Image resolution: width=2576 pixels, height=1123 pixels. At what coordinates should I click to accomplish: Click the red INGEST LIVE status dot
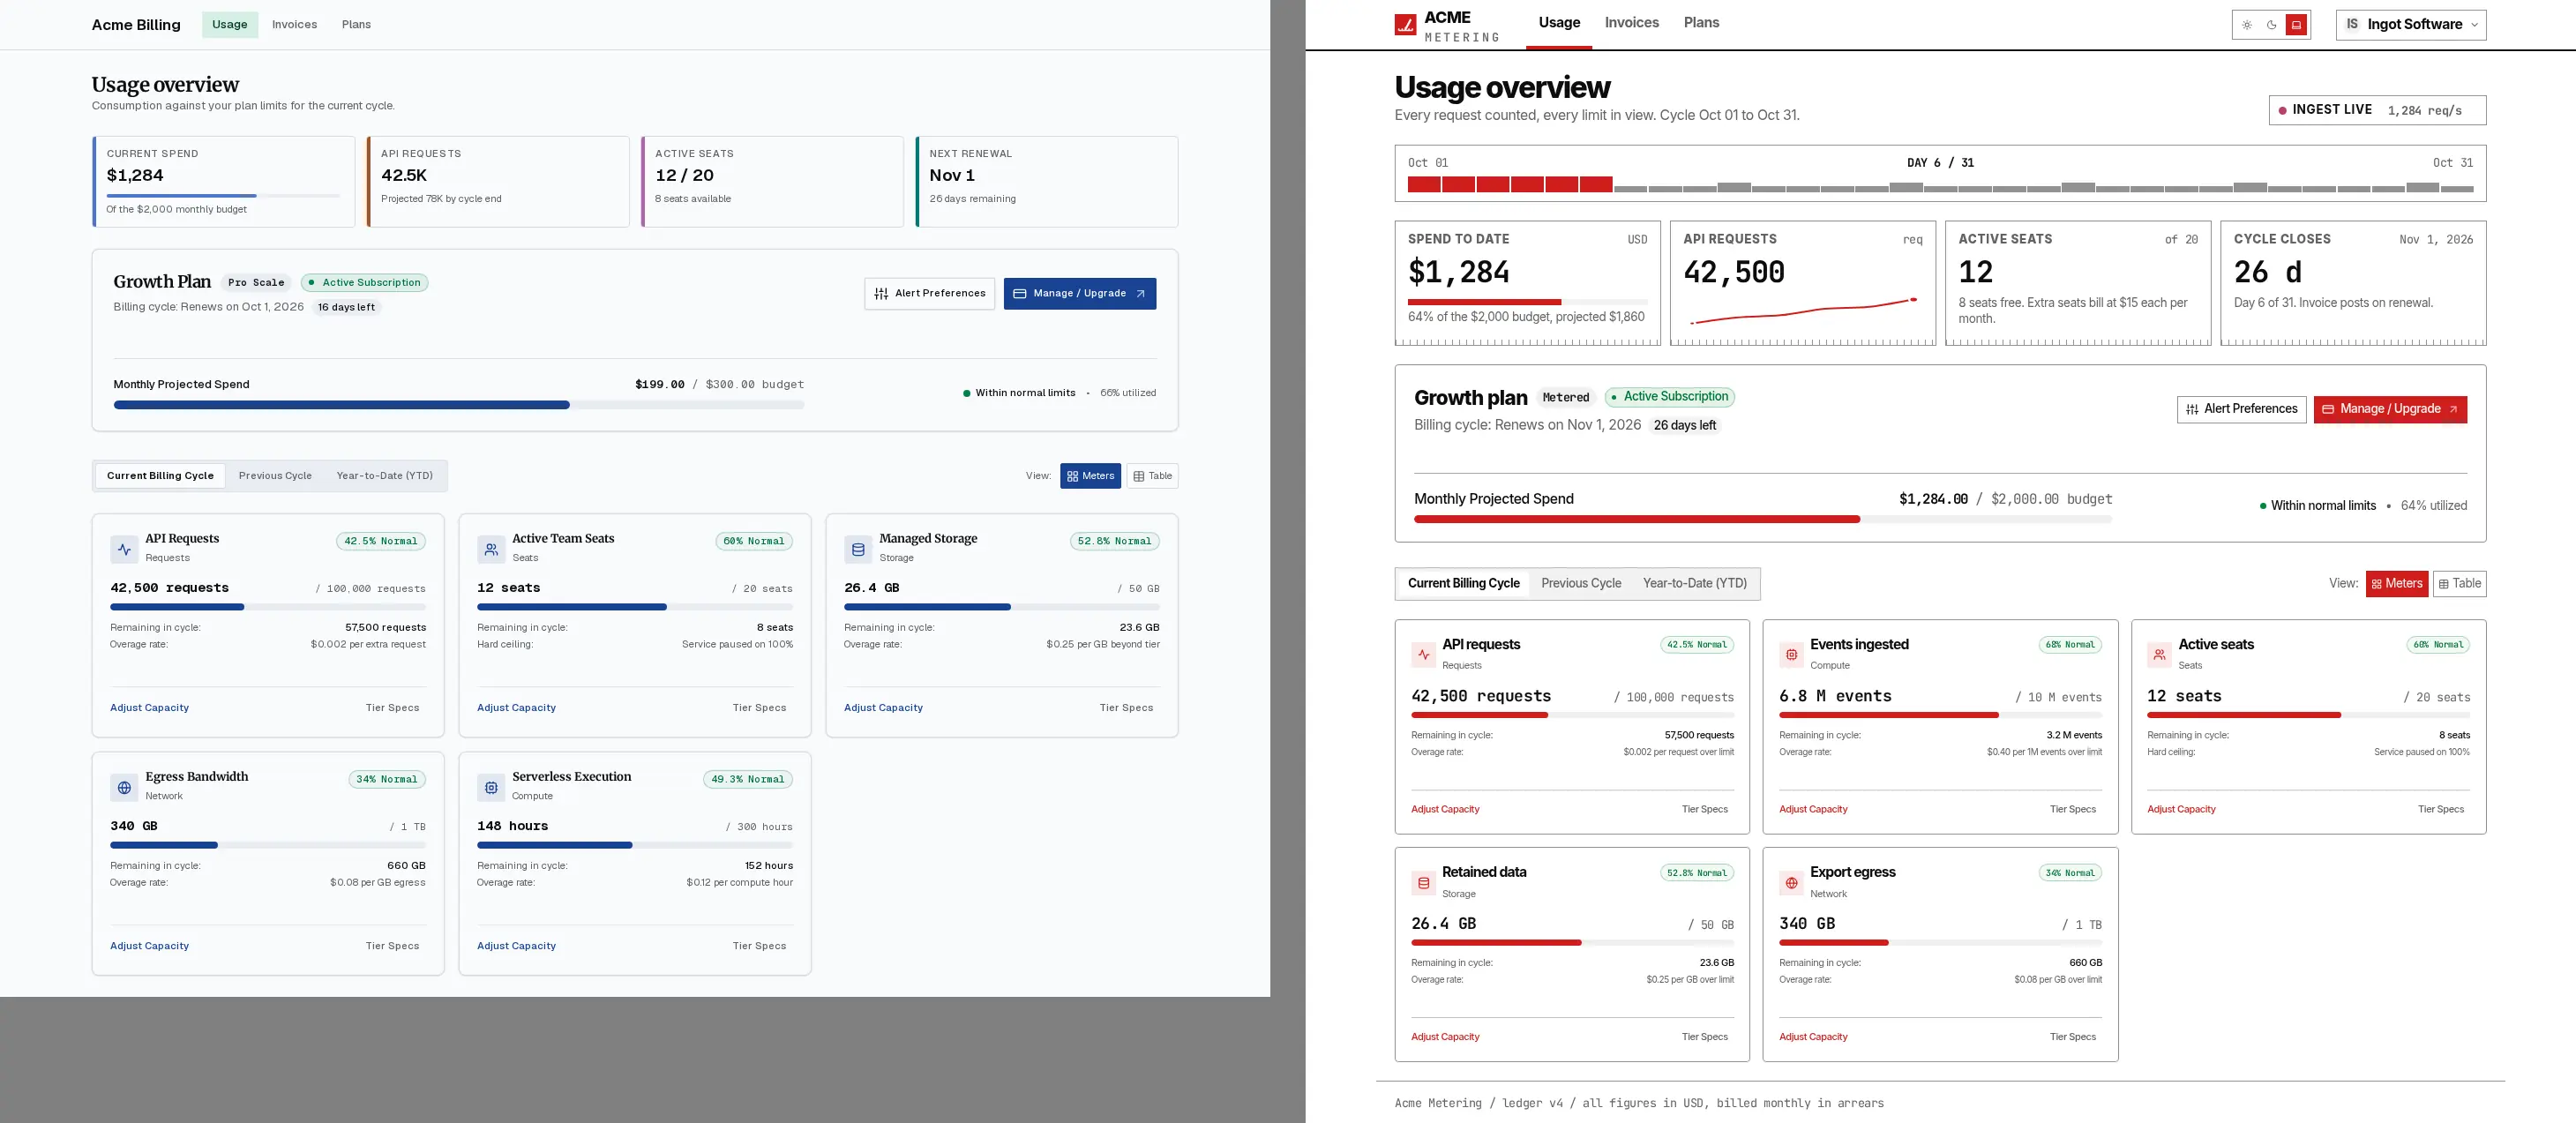(x=2282, y=110)
